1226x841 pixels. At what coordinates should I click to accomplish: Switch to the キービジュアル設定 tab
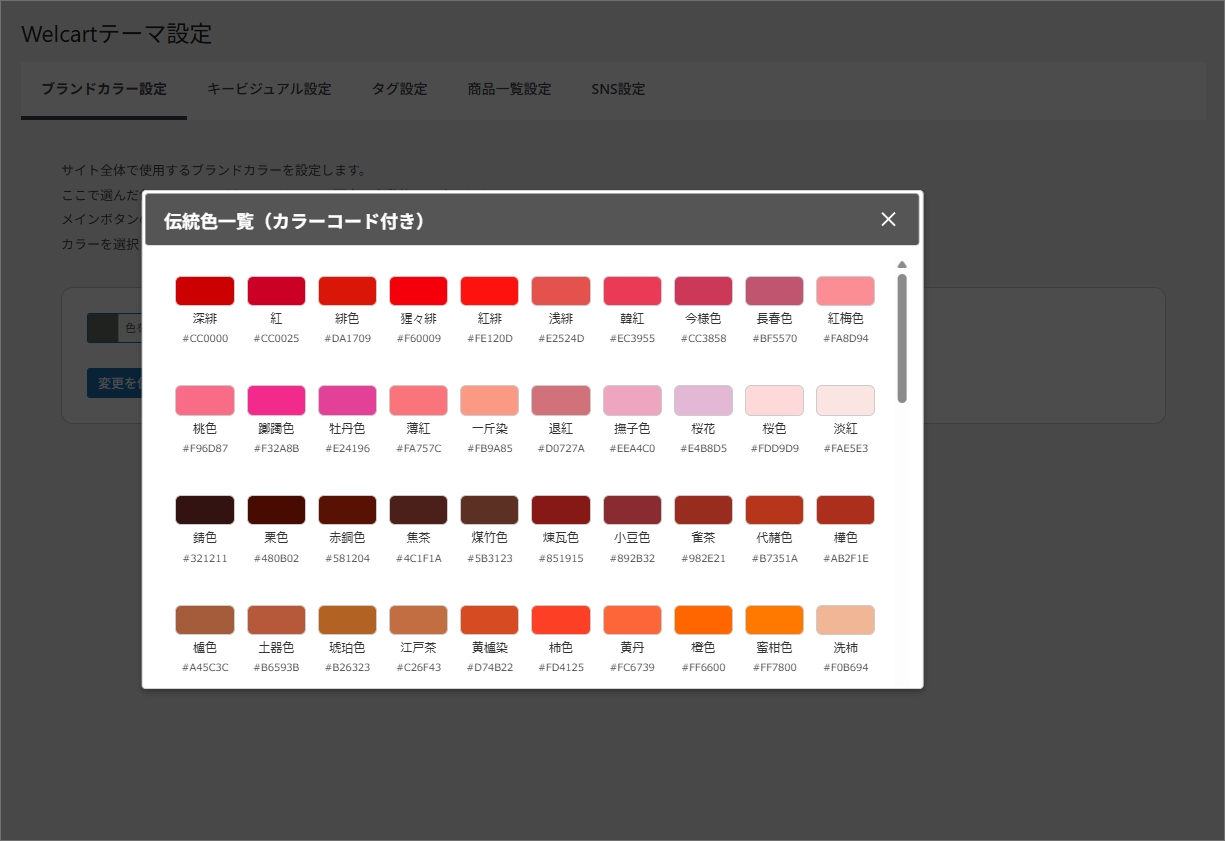[268, 88]
